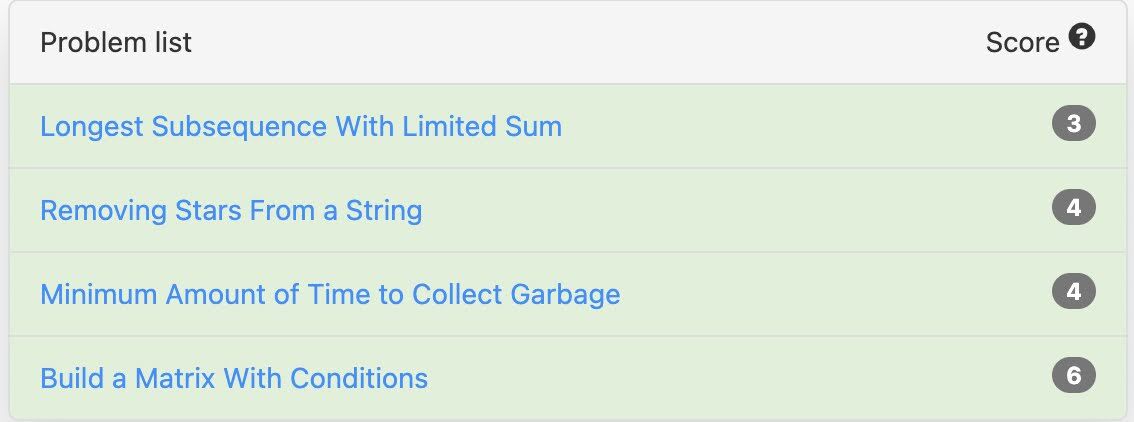The width and height of the screenshot is (1134, 422).
Task: Open Build a Matrix With Conditions problem
Action: pos(234,378)
